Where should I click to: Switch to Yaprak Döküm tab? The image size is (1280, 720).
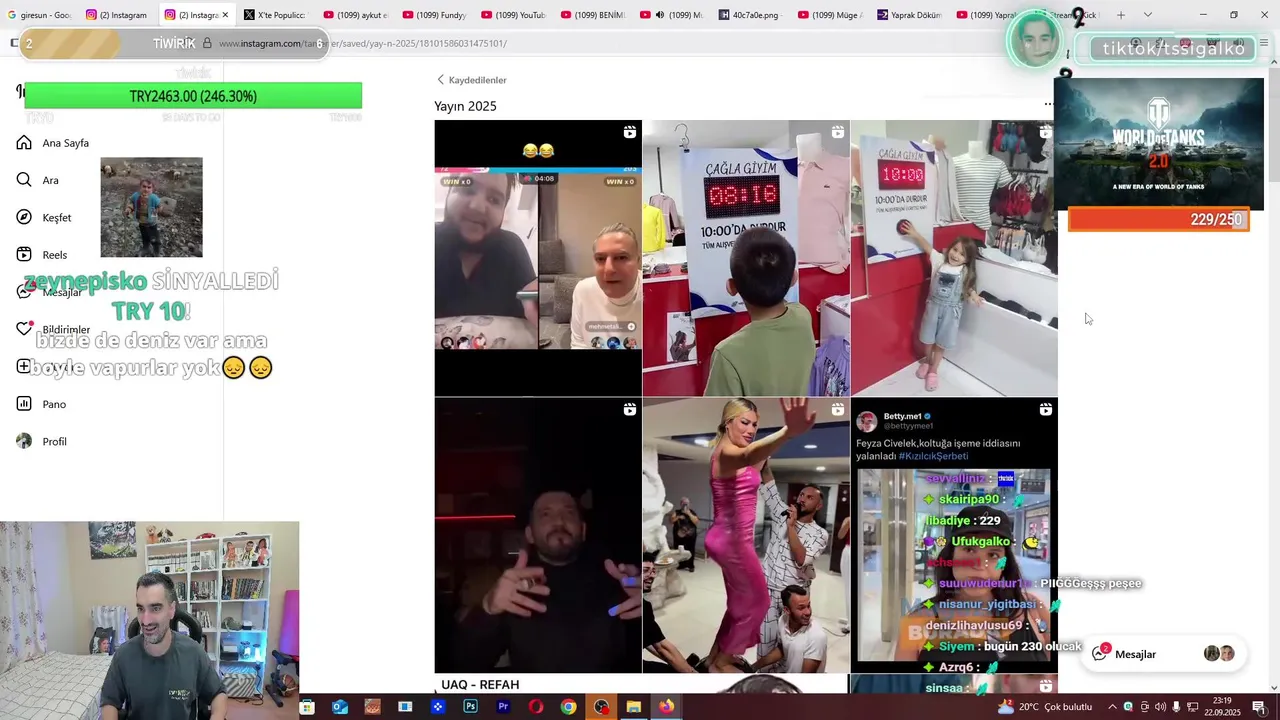pos(909,15)
